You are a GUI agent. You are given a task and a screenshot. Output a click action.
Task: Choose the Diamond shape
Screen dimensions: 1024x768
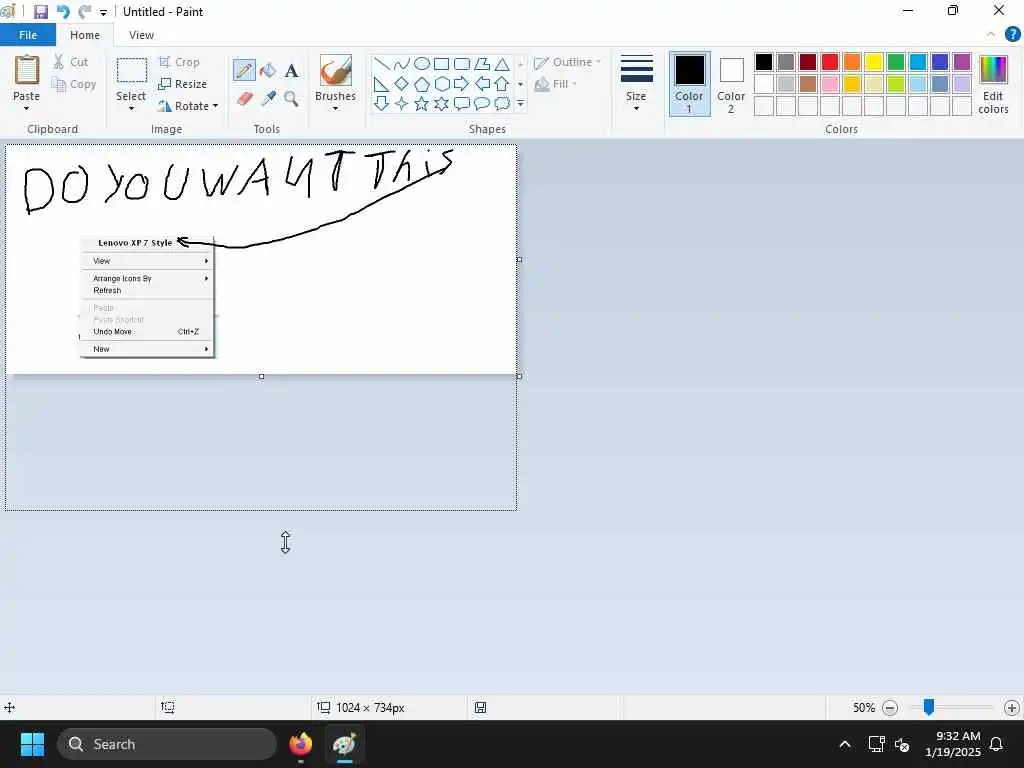coord(402,84)
